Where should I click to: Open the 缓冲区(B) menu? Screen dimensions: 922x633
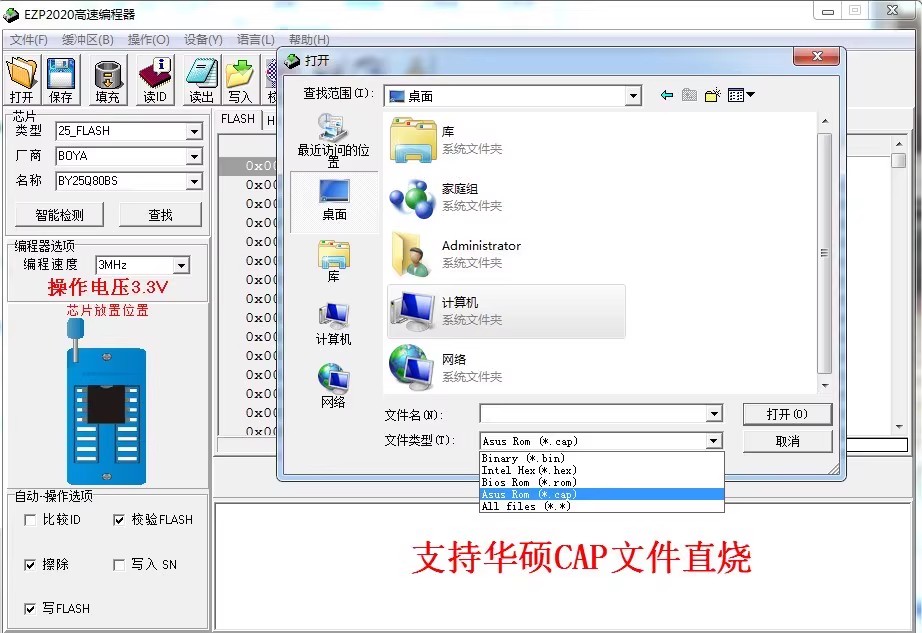coord(88,40)
